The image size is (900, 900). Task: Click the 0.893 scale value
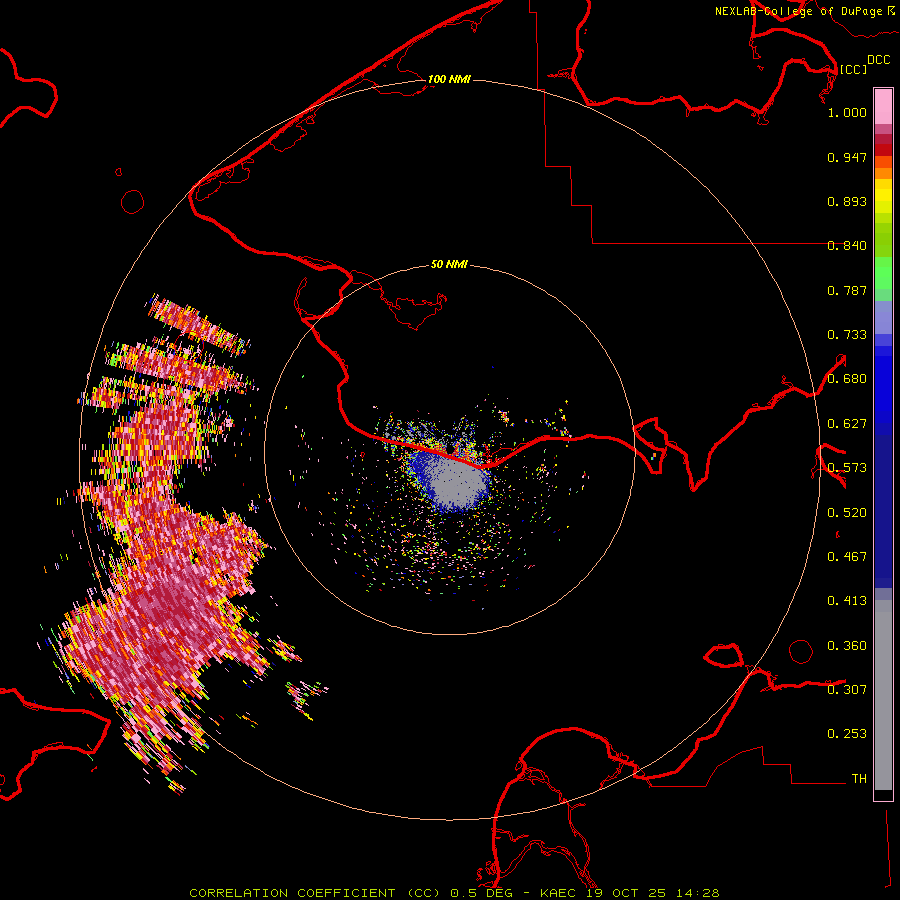[847, 201]
